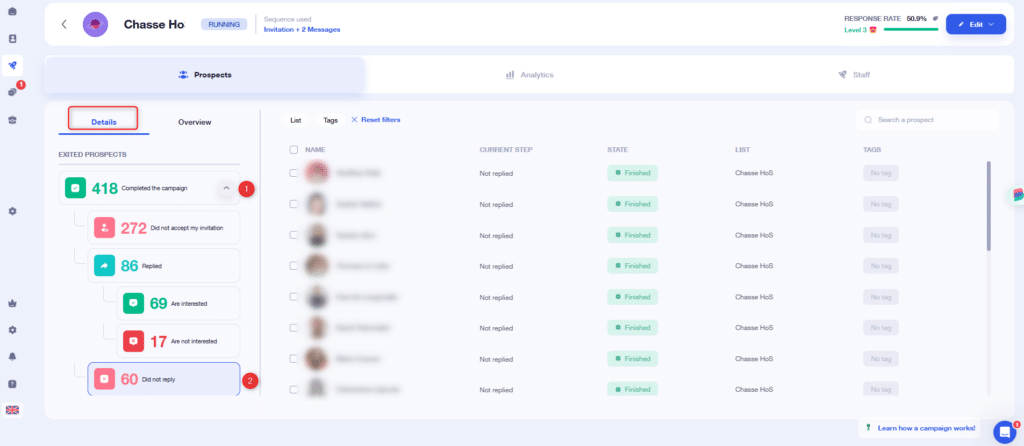
Task: Click the Finished badge in the first row
Action: click(632, 173)
